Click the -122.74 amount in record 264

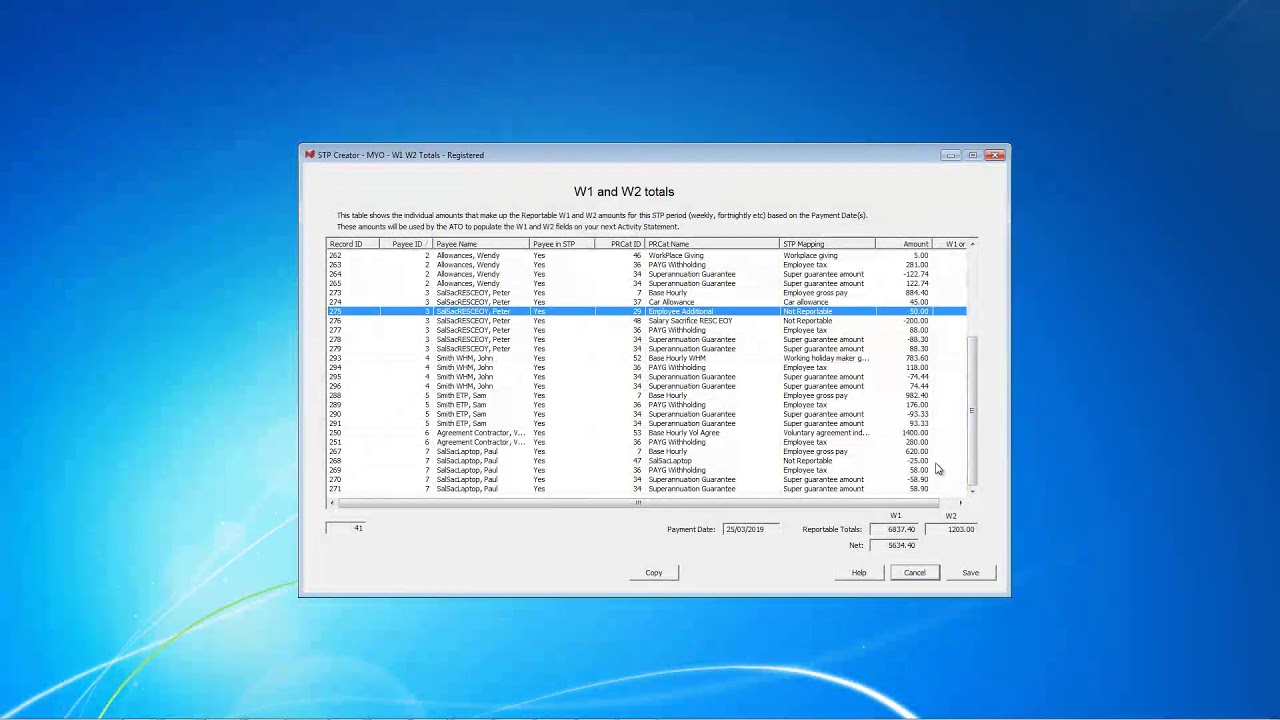point(916,274)
